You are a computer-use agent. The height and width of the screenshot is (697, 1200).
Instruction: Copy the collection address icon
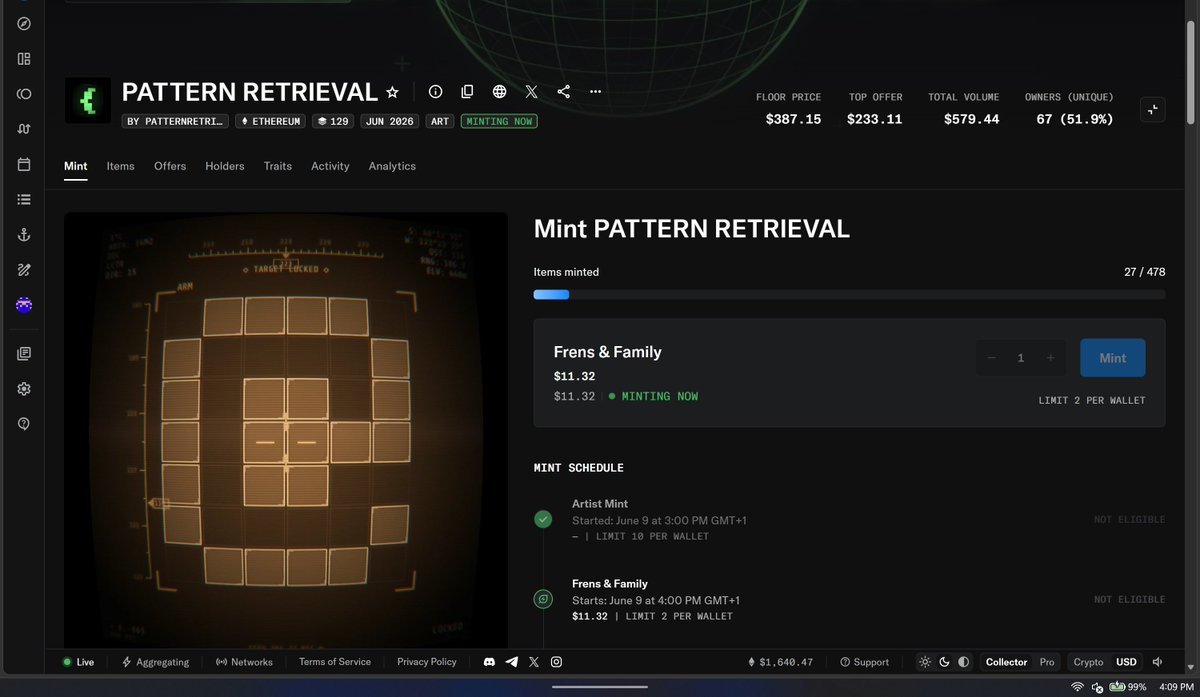(x=467, y=92)
